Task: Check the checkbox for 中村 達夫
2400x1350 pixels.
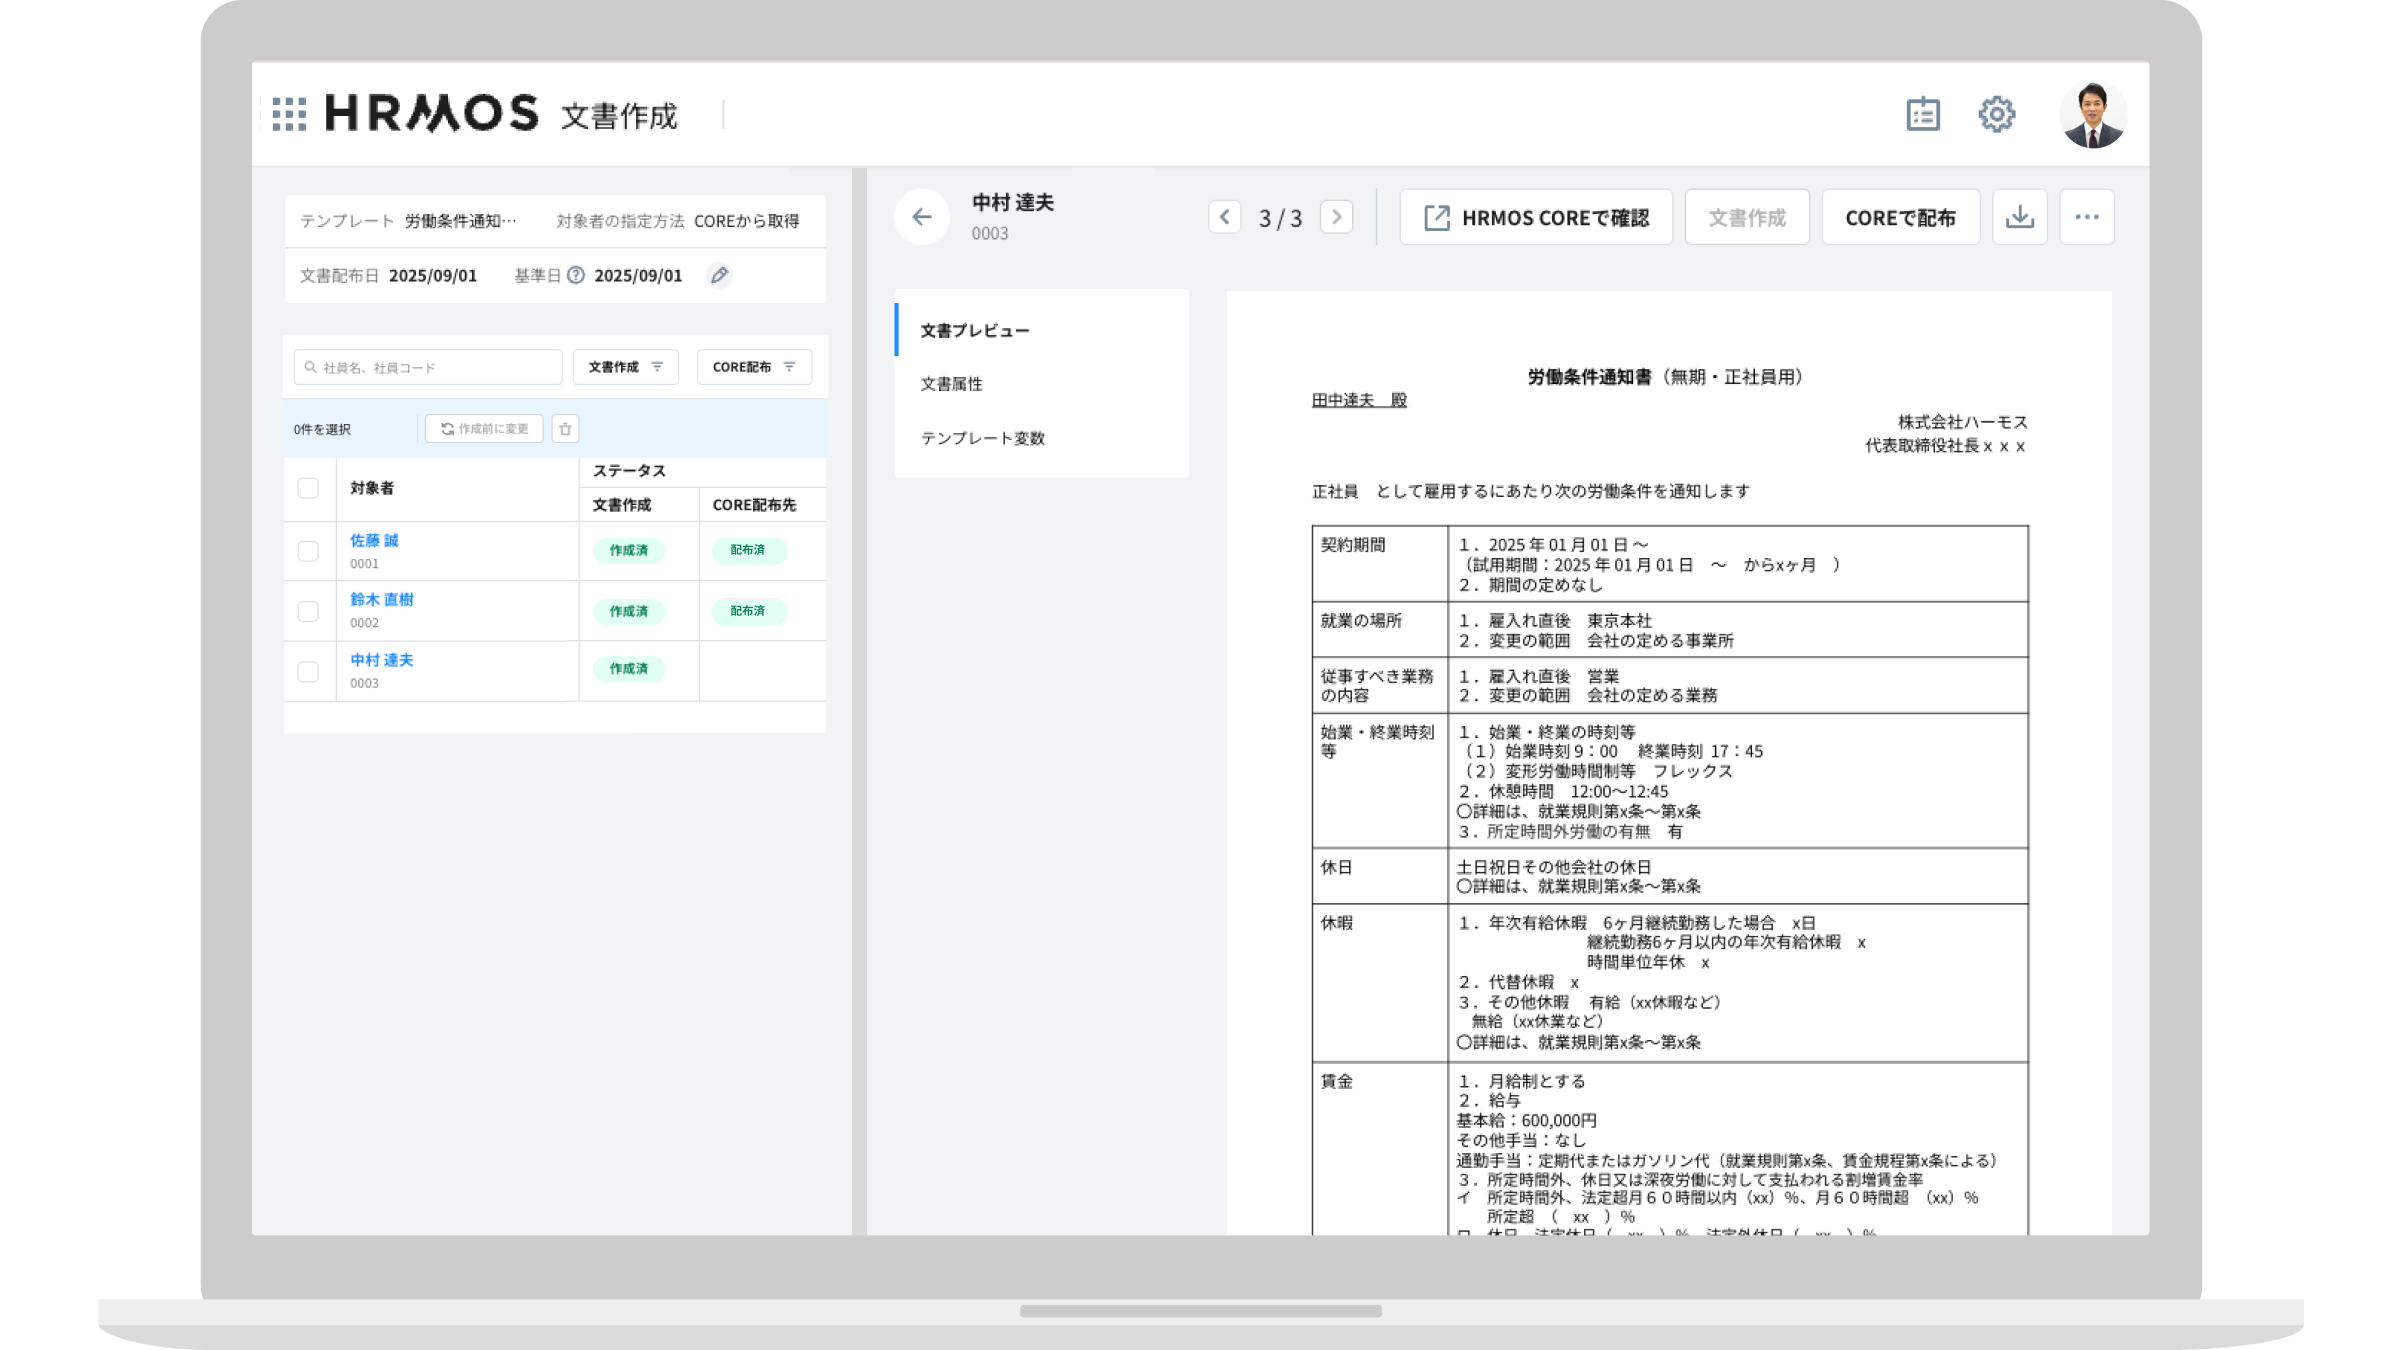Action: tap(308, 670)
